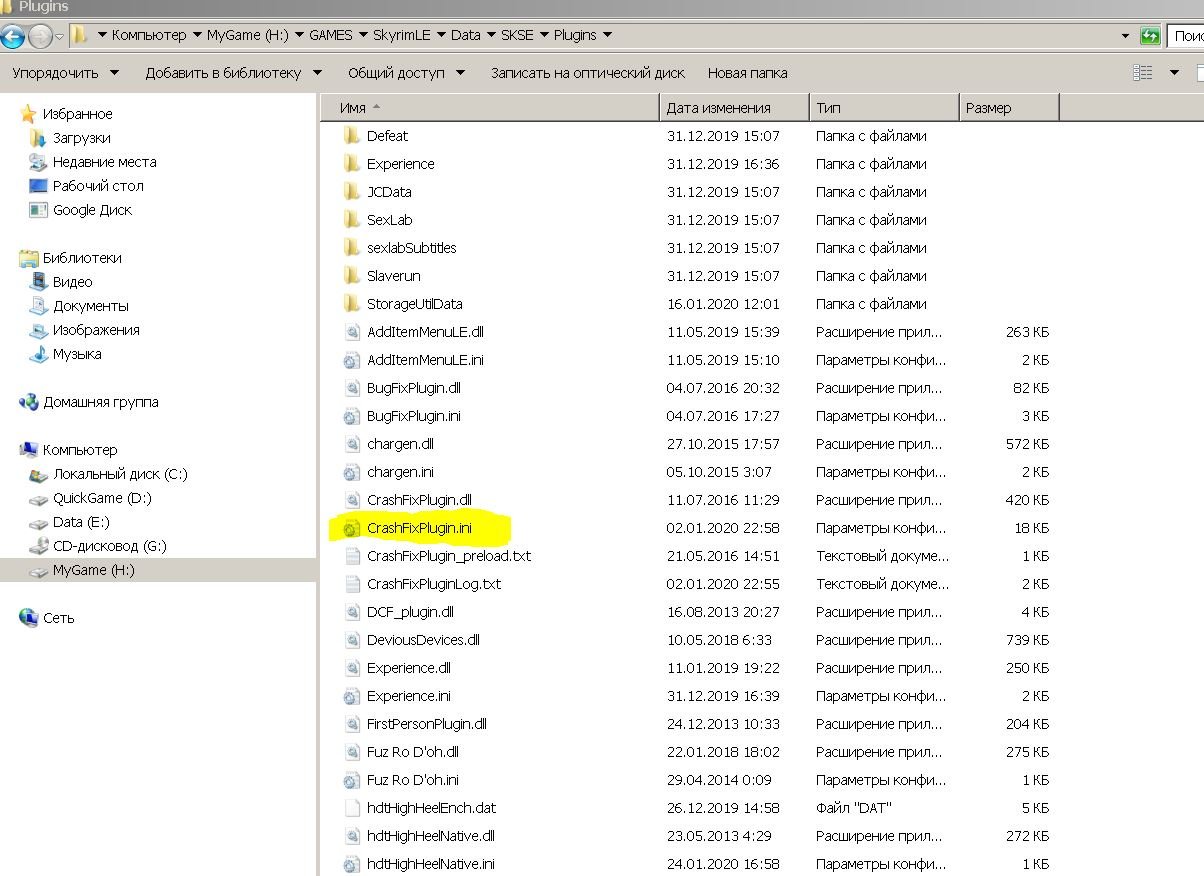This screenshot has width=1204, height=876.
Task: Click the Google Диск sidebar icon
Action: click(38, 210)
